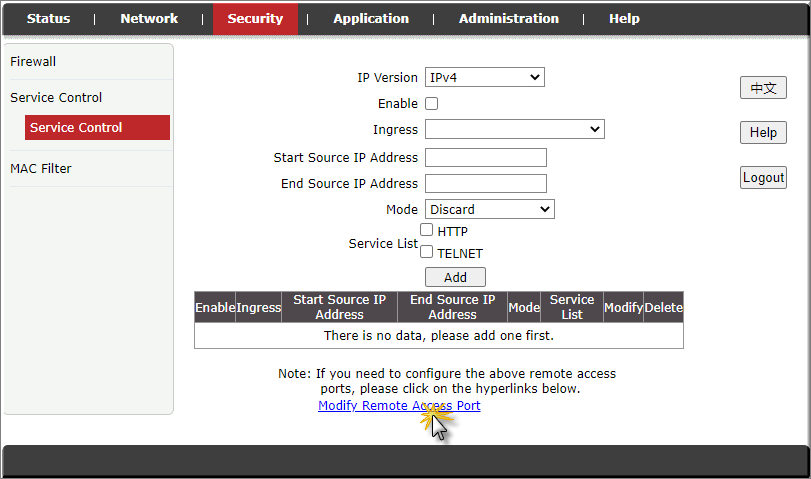Open the Ingress dropdown
Screen dimensions: 811x479
[x=514, y=129]
